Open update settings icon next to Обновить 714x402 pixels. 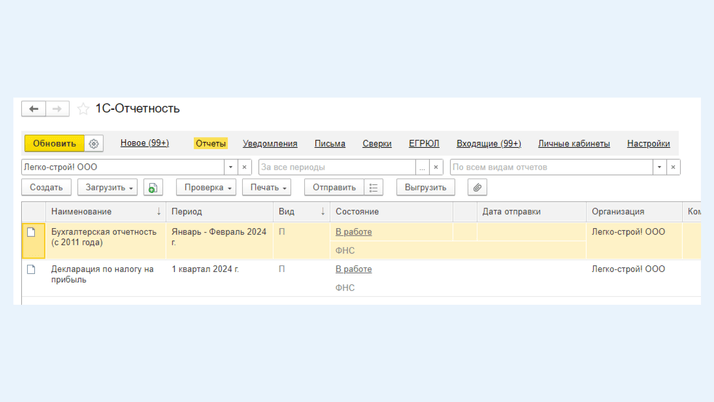point(94,144)
